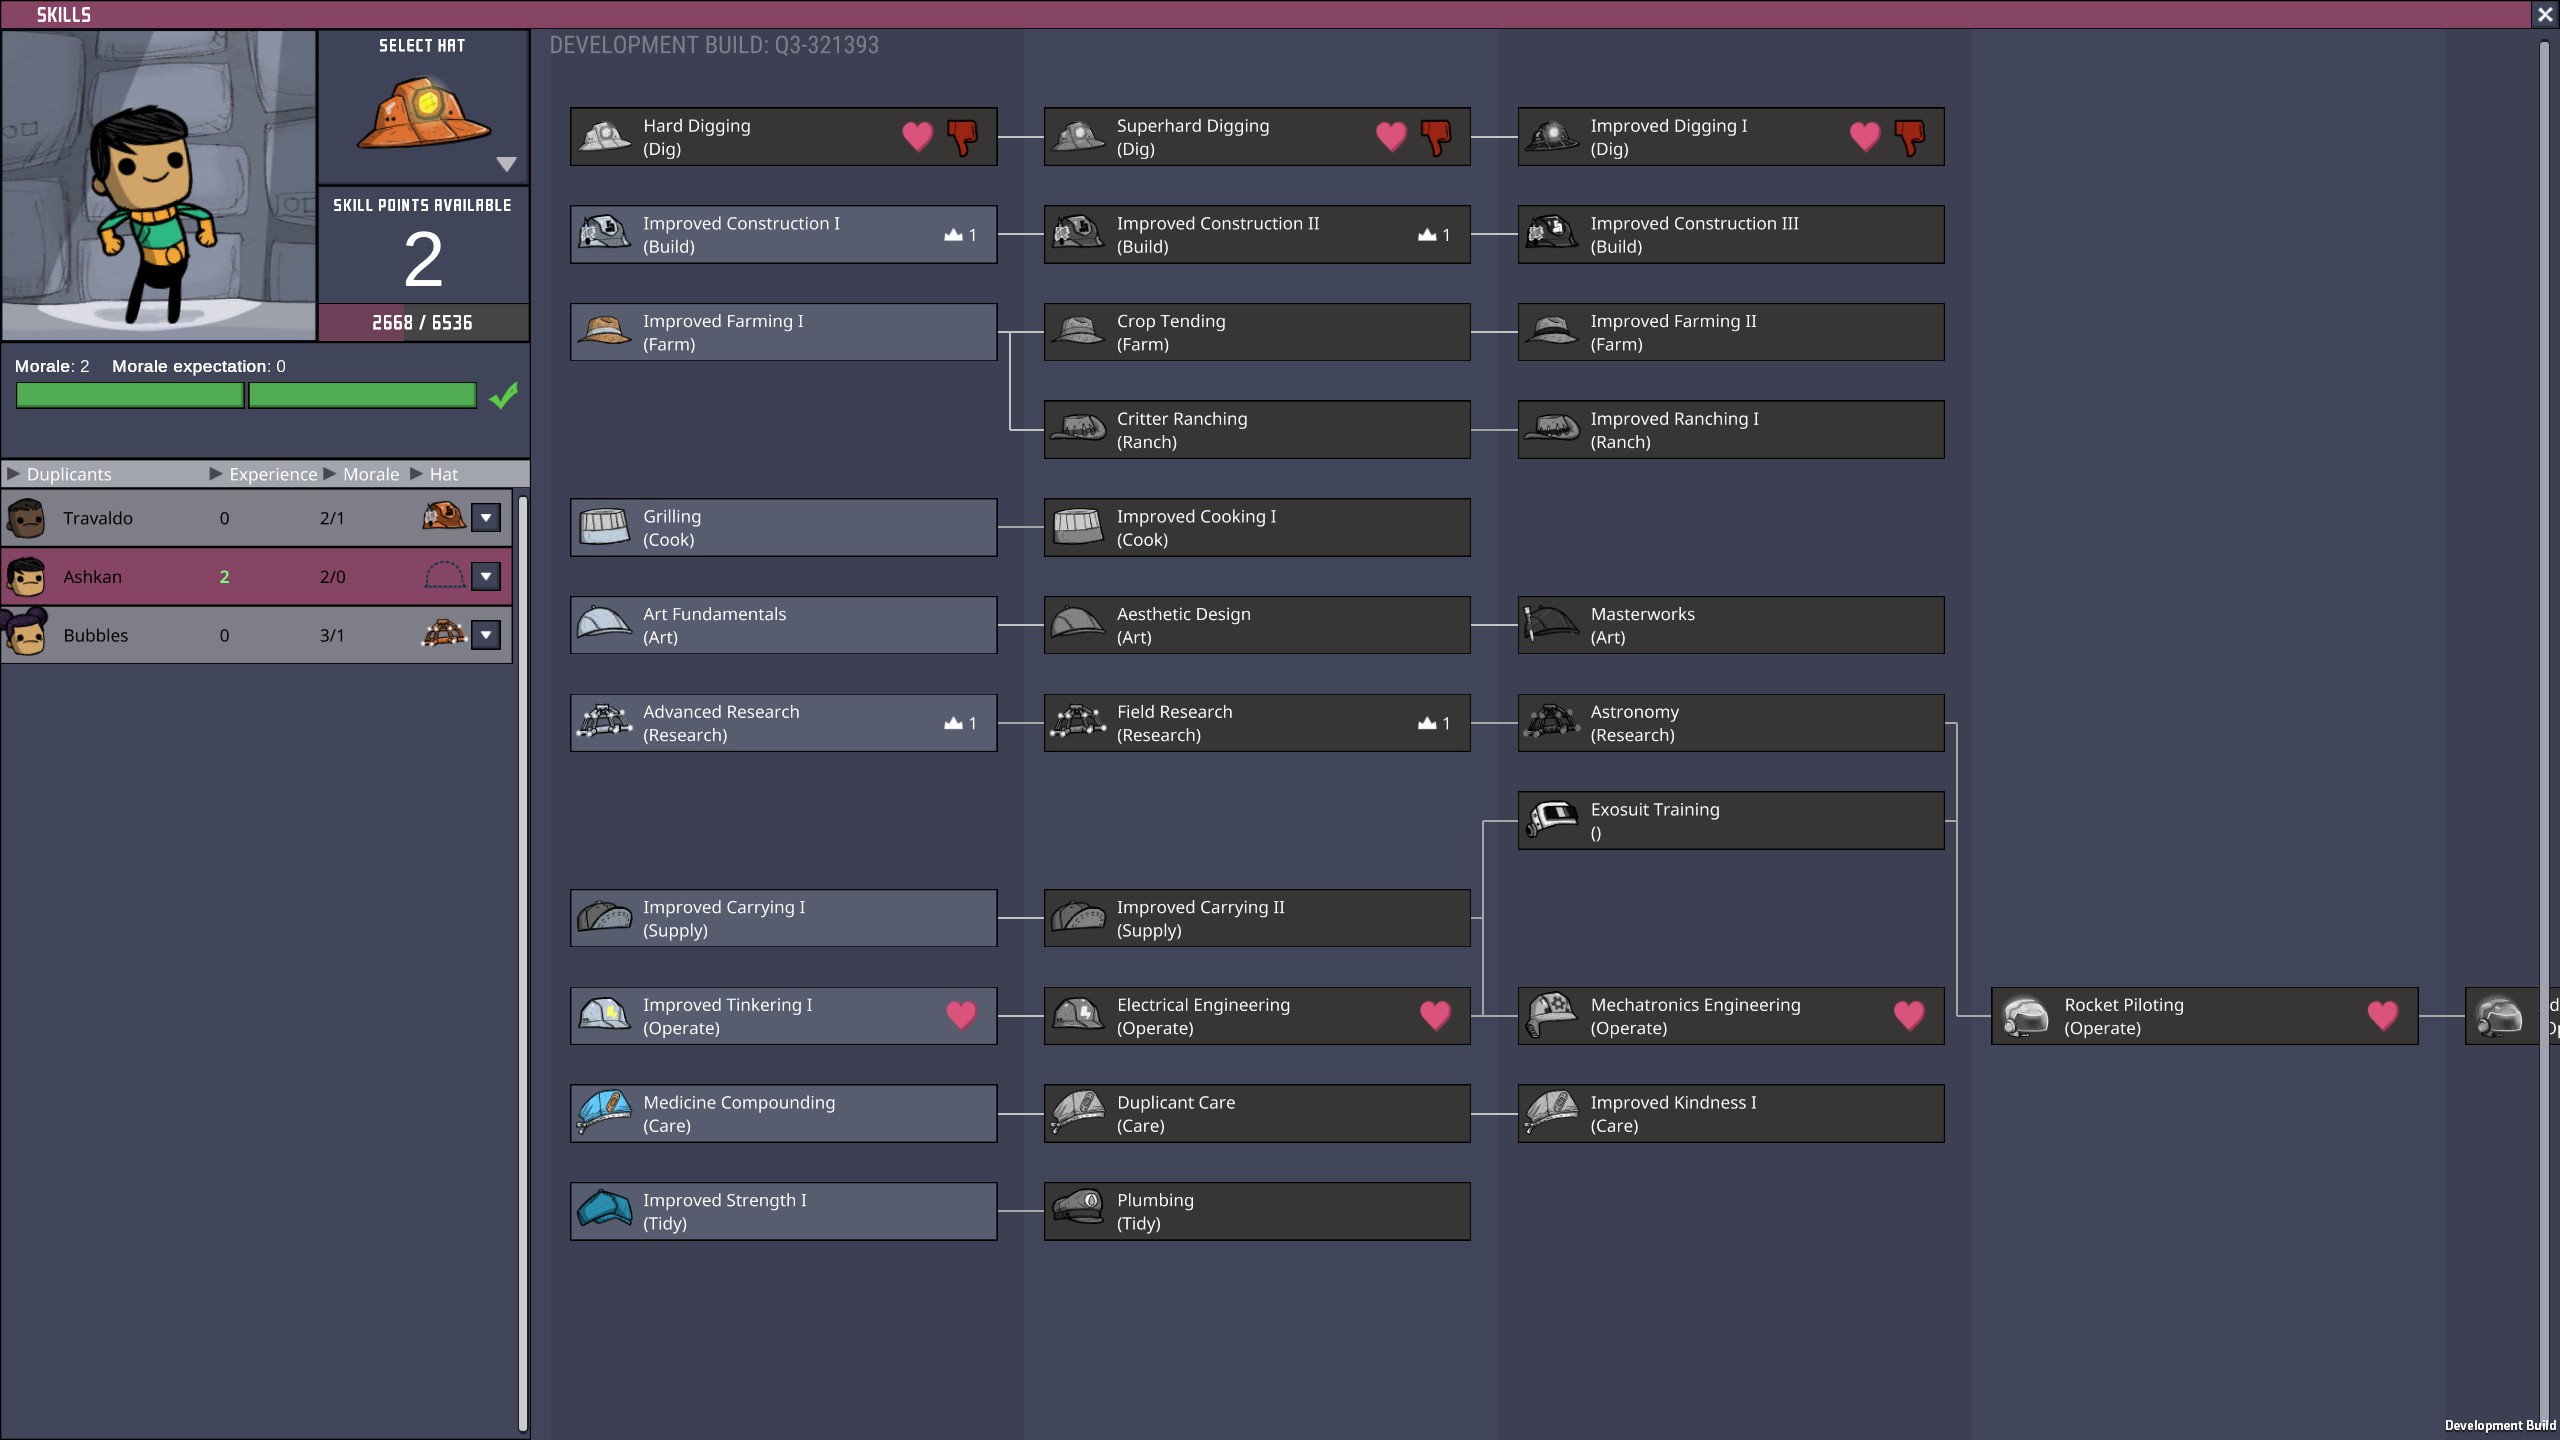Click the skill tree vertical scrollbar
The height and width of the screenshot is (1440, 2560).
click(x=2544, y=700)
